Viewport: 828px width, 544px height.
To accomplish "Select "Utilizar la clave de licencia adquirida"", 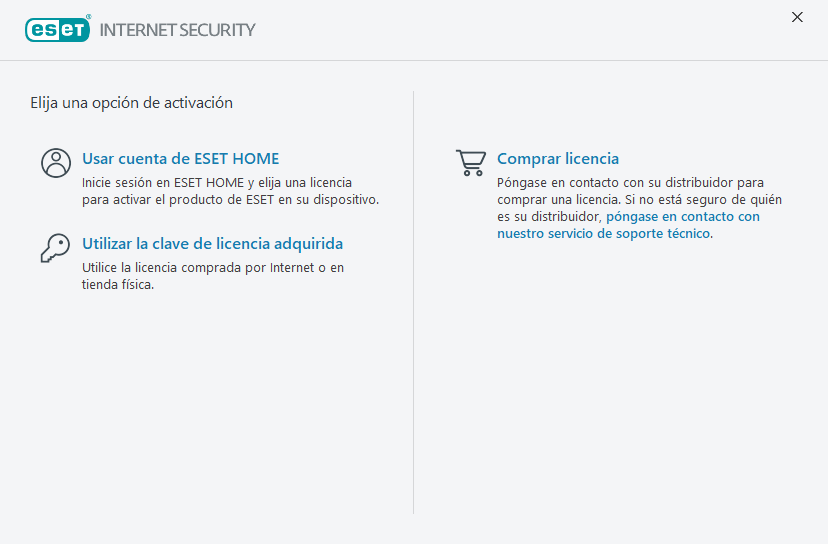I will (212, 244).
